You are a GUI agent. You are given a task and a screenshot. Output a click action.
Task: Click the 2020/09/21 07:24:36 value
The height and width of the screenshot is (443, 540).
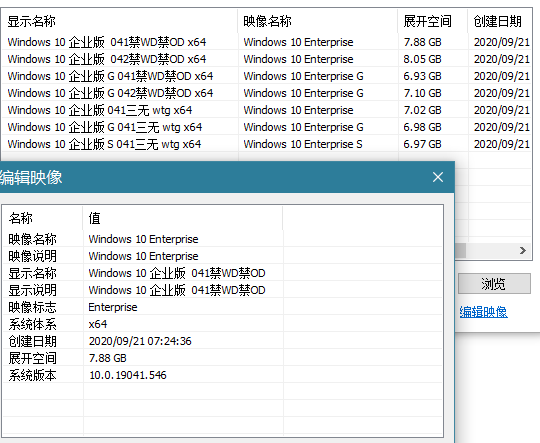140,341
